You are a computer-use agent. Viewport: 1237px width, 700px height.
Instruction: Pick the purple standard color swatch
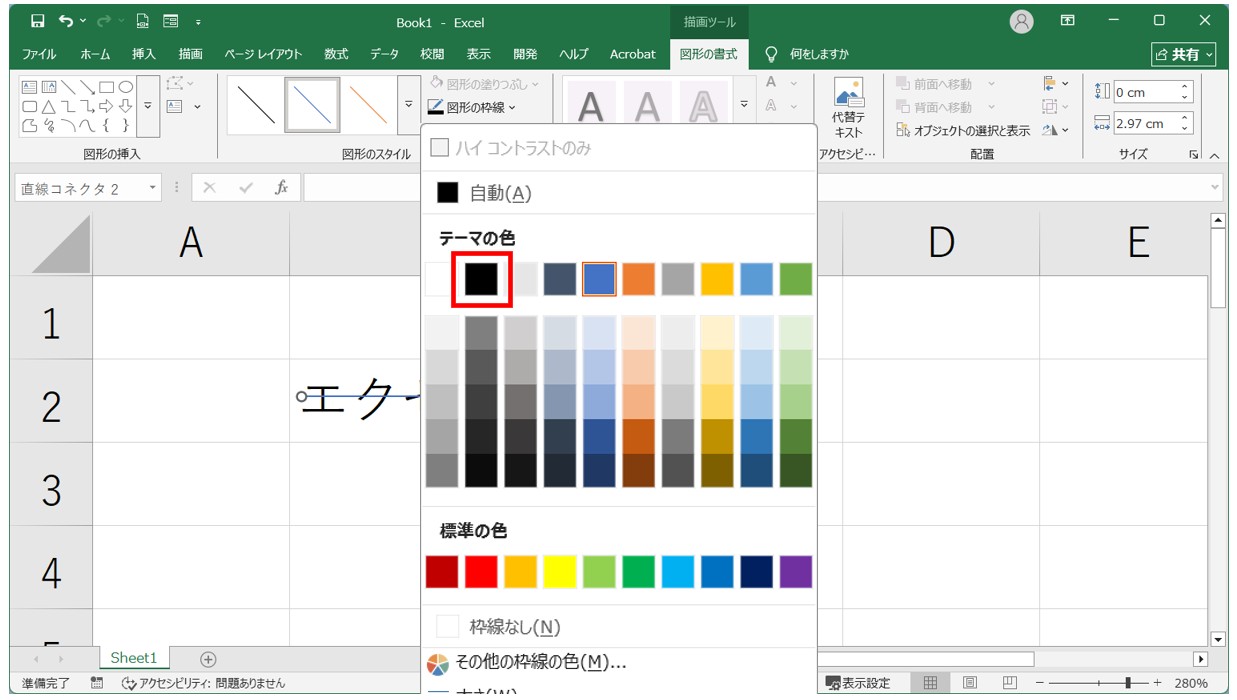[x=796, y=572]
